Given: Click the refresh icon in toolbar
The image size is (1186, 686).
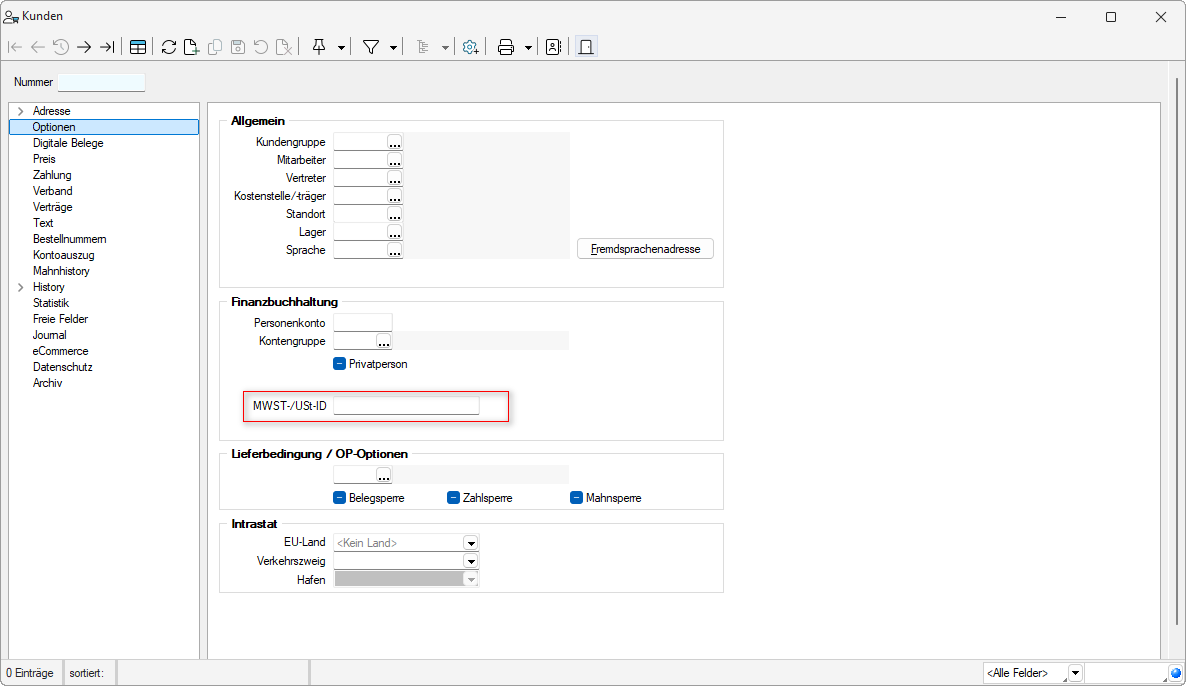Looking at the screenshot, I should coord(168,47).
